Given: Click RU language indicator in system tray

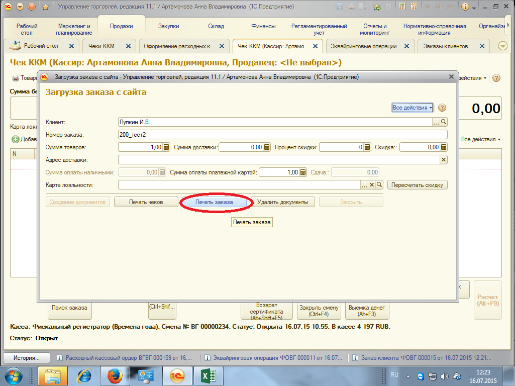Looking at the screenshot, I should [x=394, y=375].
